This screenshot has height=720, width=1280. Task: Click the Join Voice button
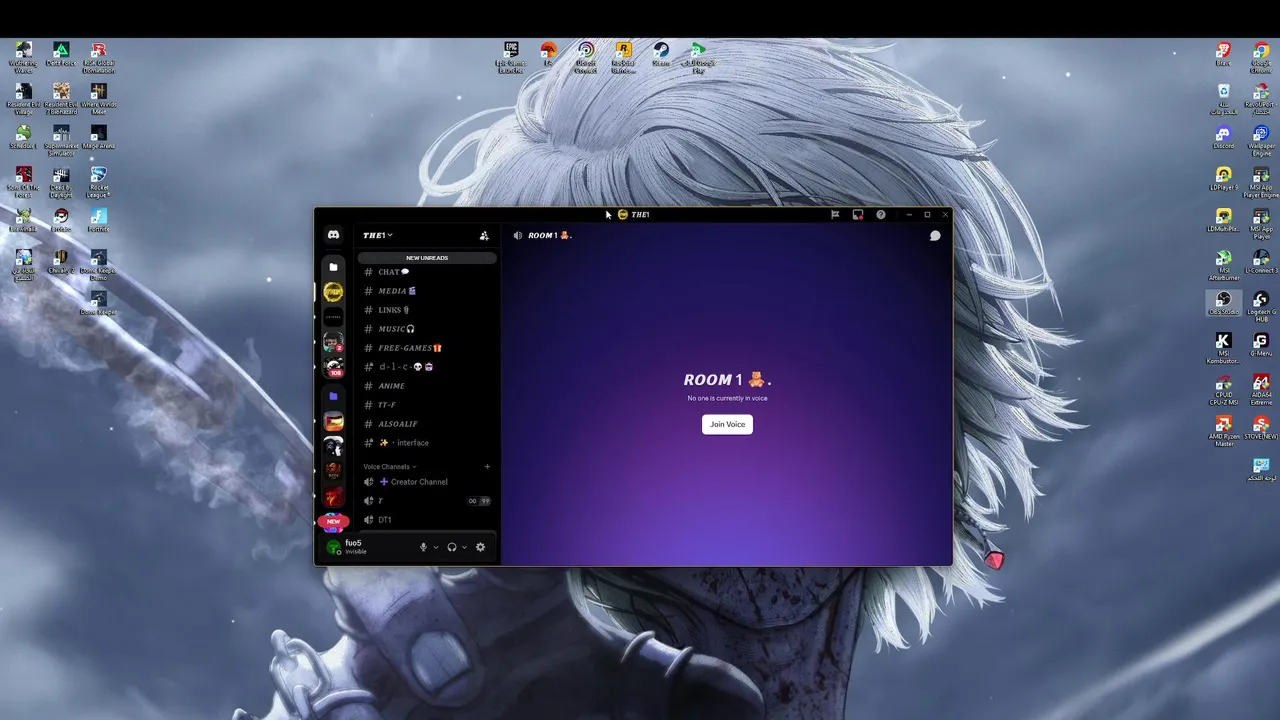tap(727, 424)
